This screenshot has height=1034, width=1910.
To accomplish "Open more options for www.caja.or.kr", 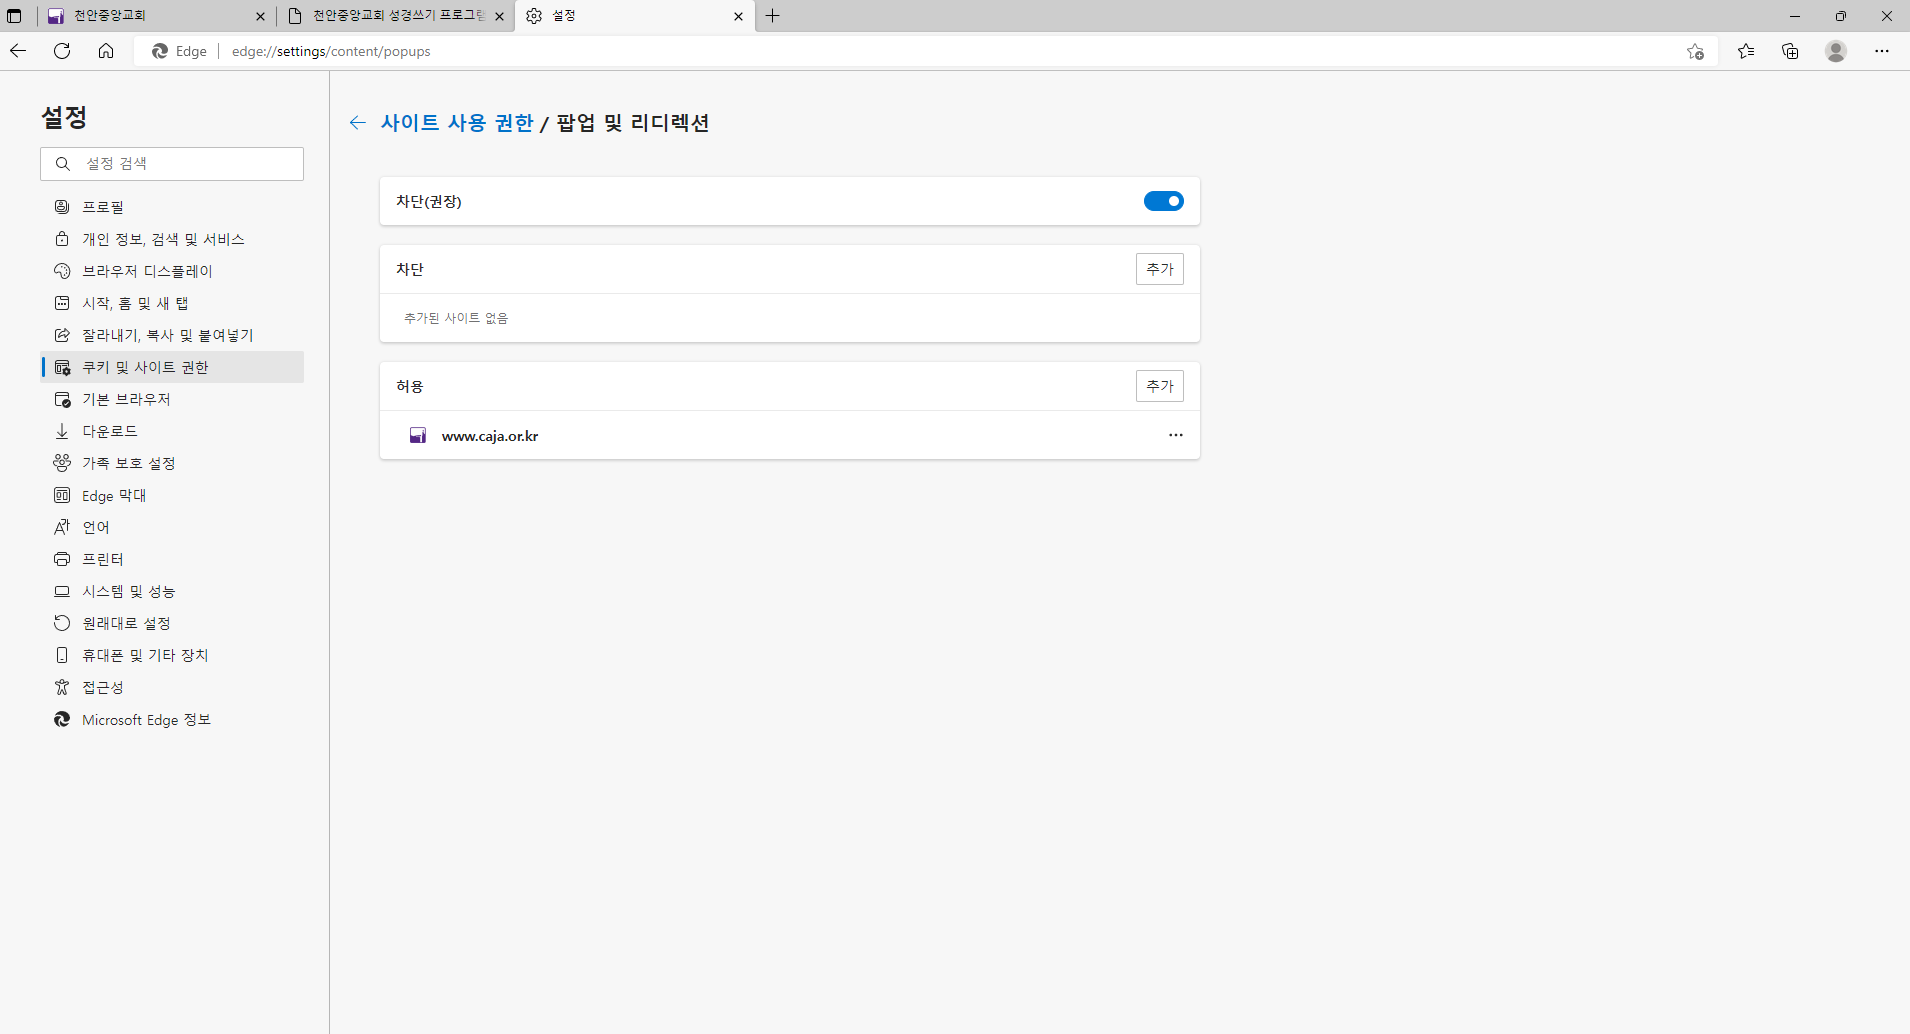I will click(x=1175, y=435).
